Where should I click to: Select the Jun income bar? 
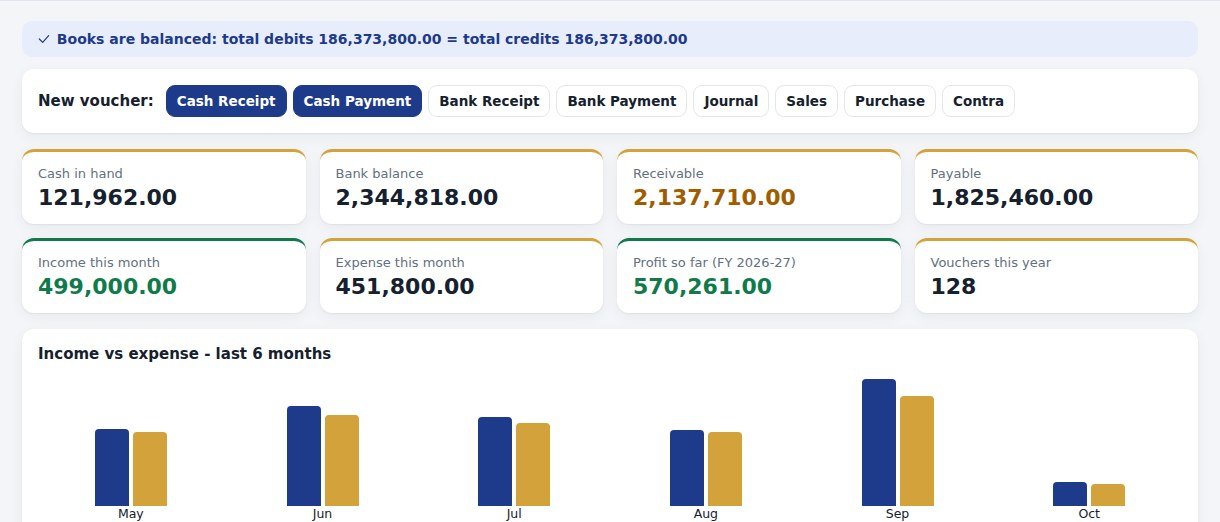(304, 456)
